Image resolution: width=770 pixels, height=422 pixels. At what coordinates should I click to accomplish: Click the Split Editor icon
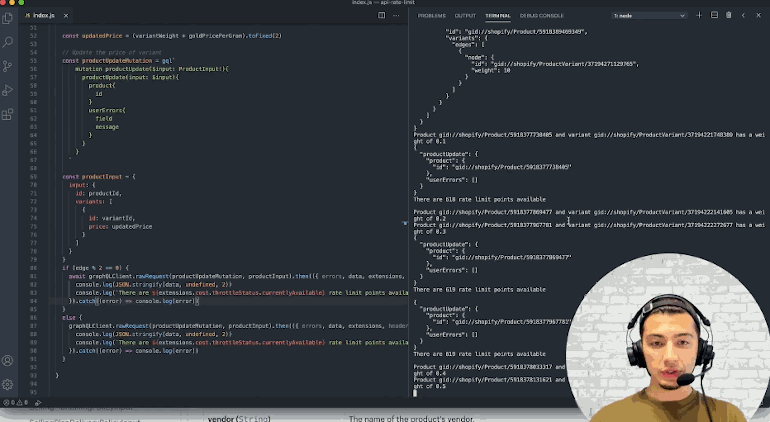382,15
